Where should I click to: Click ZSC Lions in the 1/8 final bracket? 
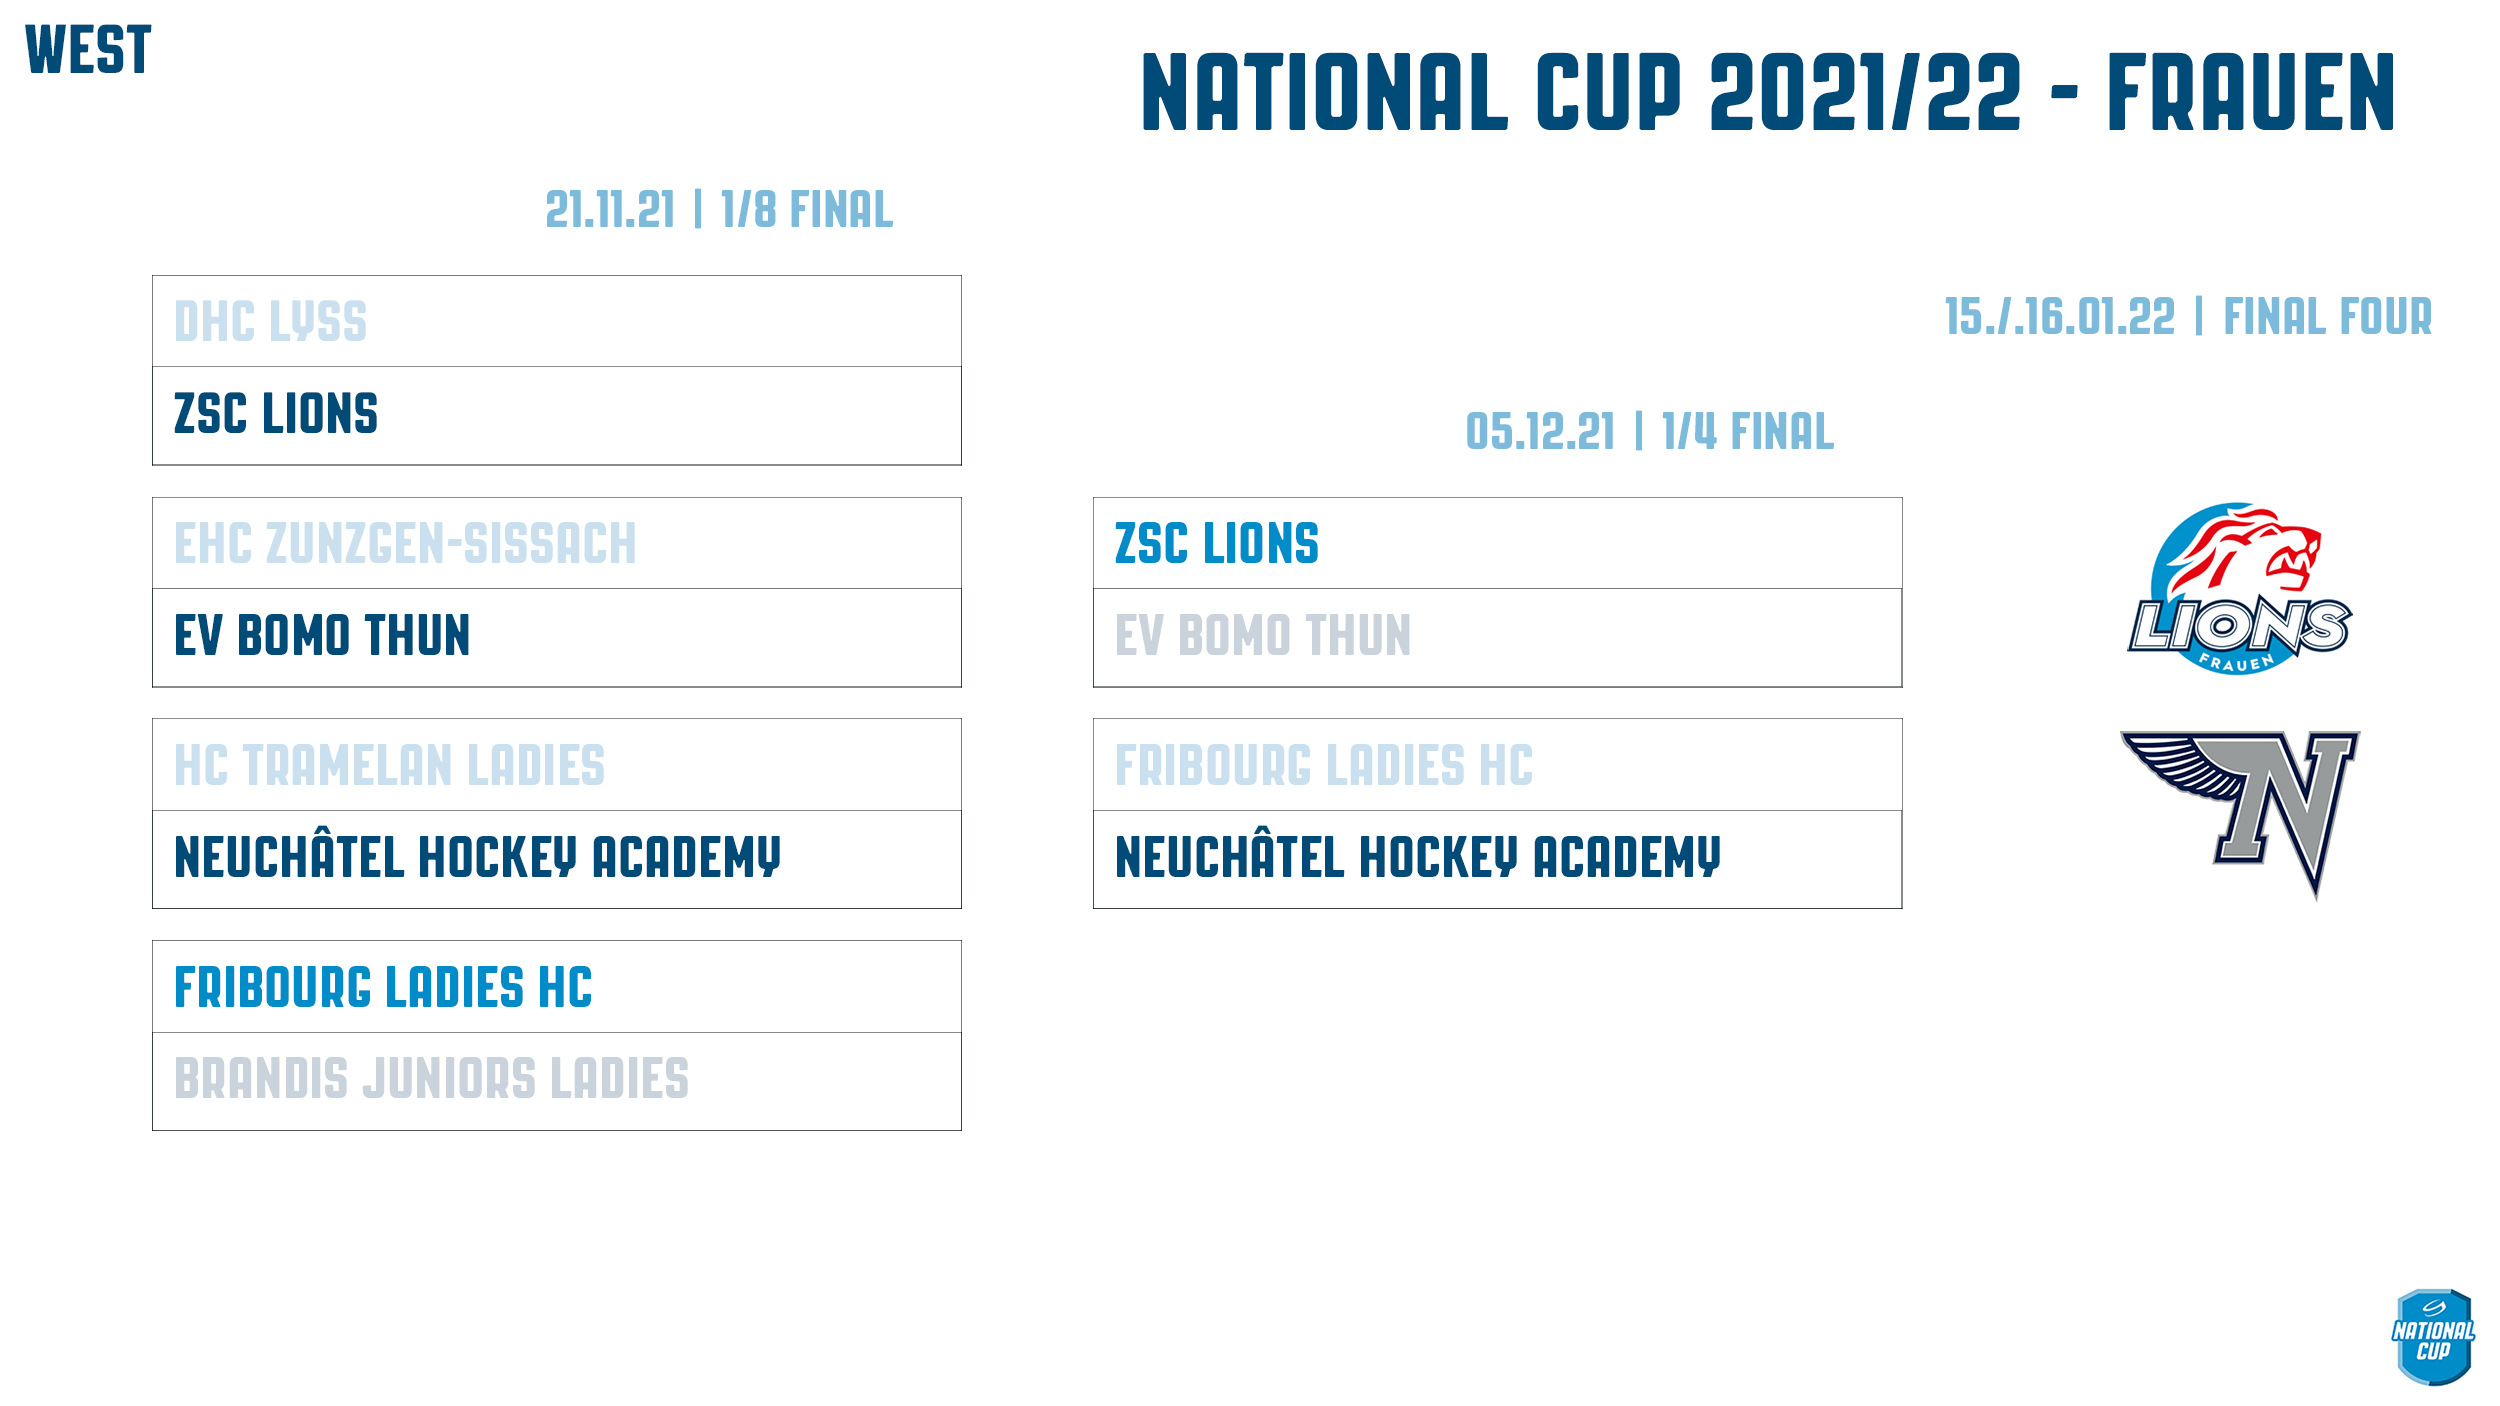pos(276,414)
